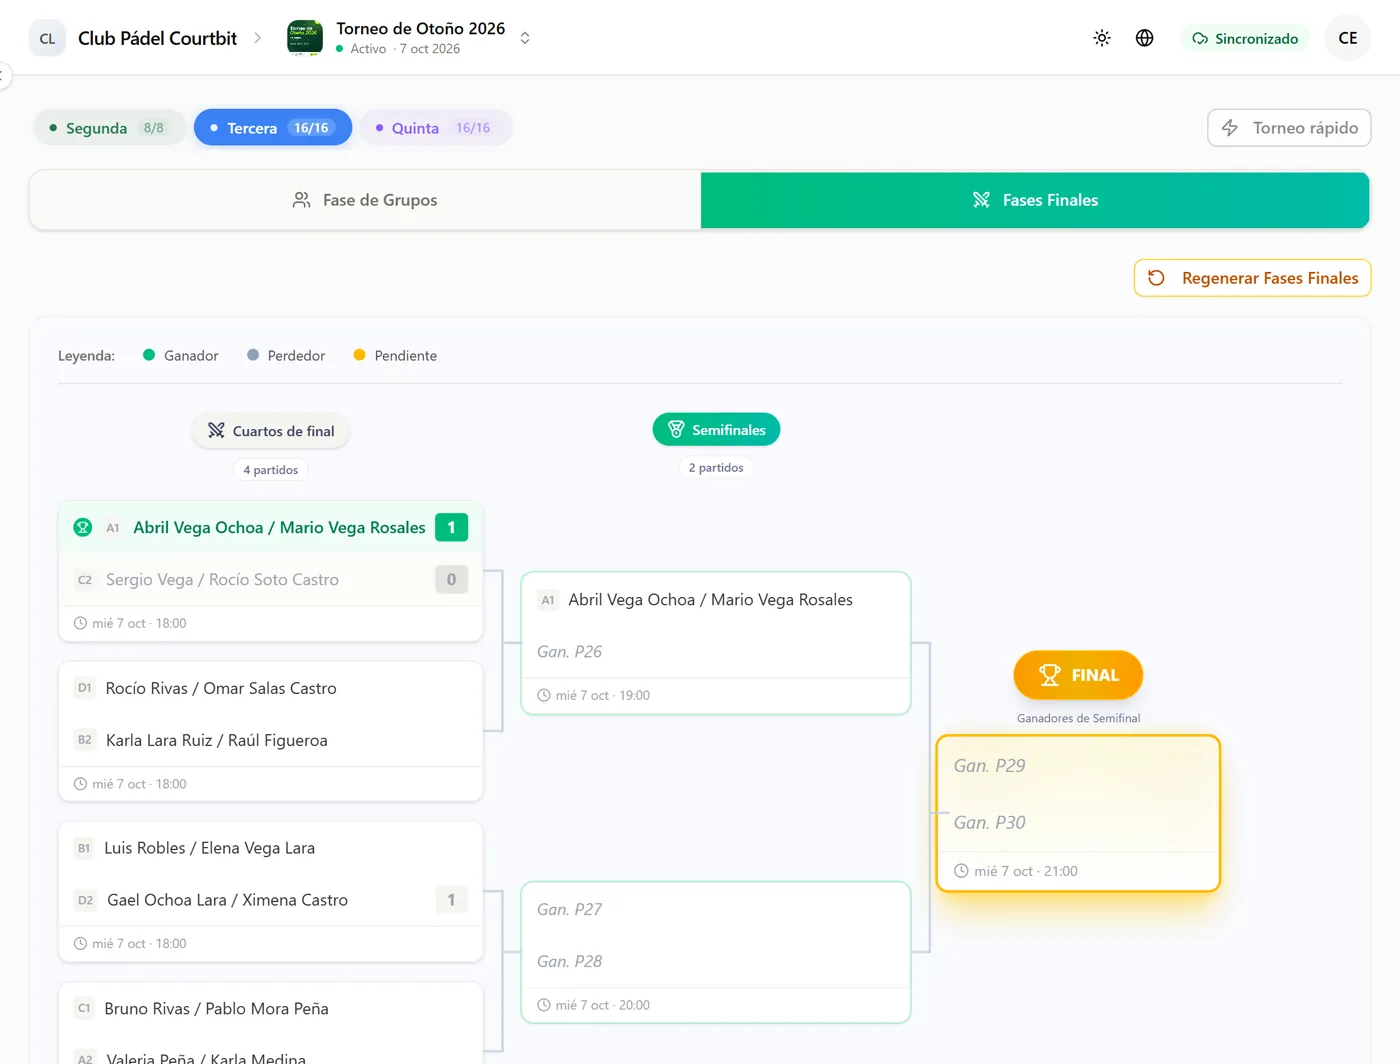Select Luis Robles / Elena Vega Lara row
The image size is (1400, 1064).
[271, 848]
